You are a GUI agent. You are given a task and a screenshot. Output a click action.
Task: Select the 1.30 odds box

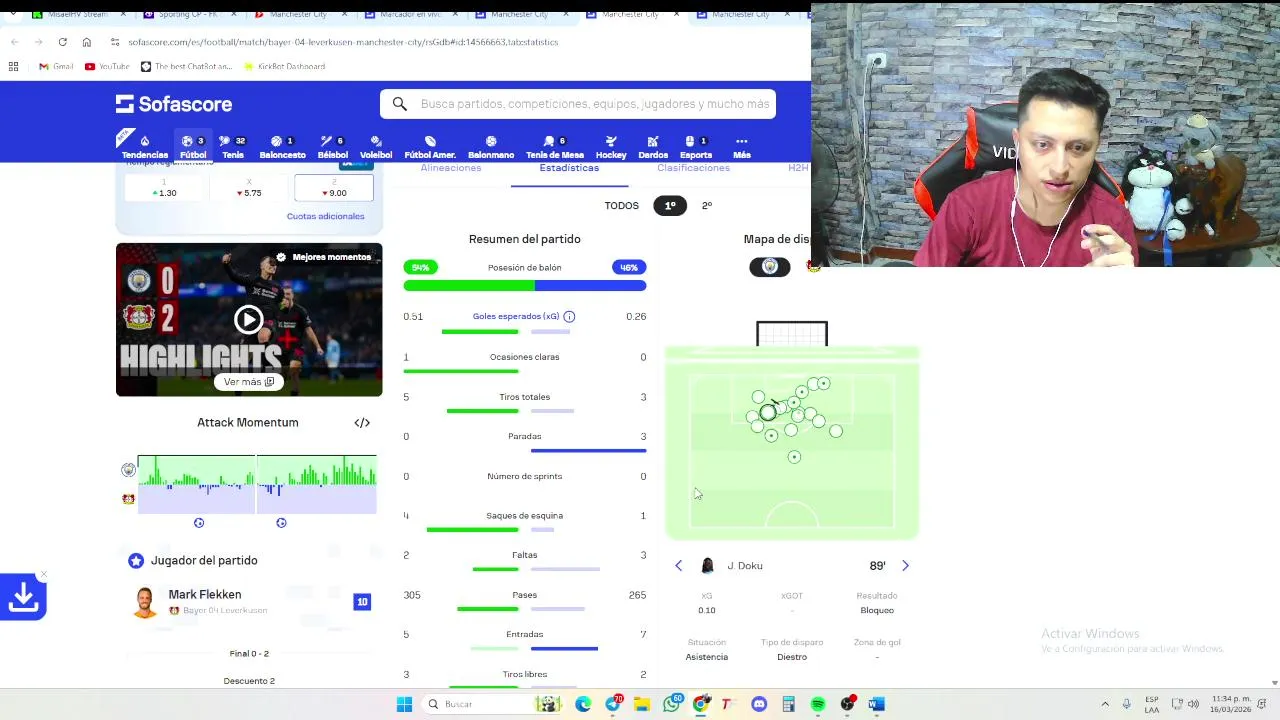[x=164, y=189]
